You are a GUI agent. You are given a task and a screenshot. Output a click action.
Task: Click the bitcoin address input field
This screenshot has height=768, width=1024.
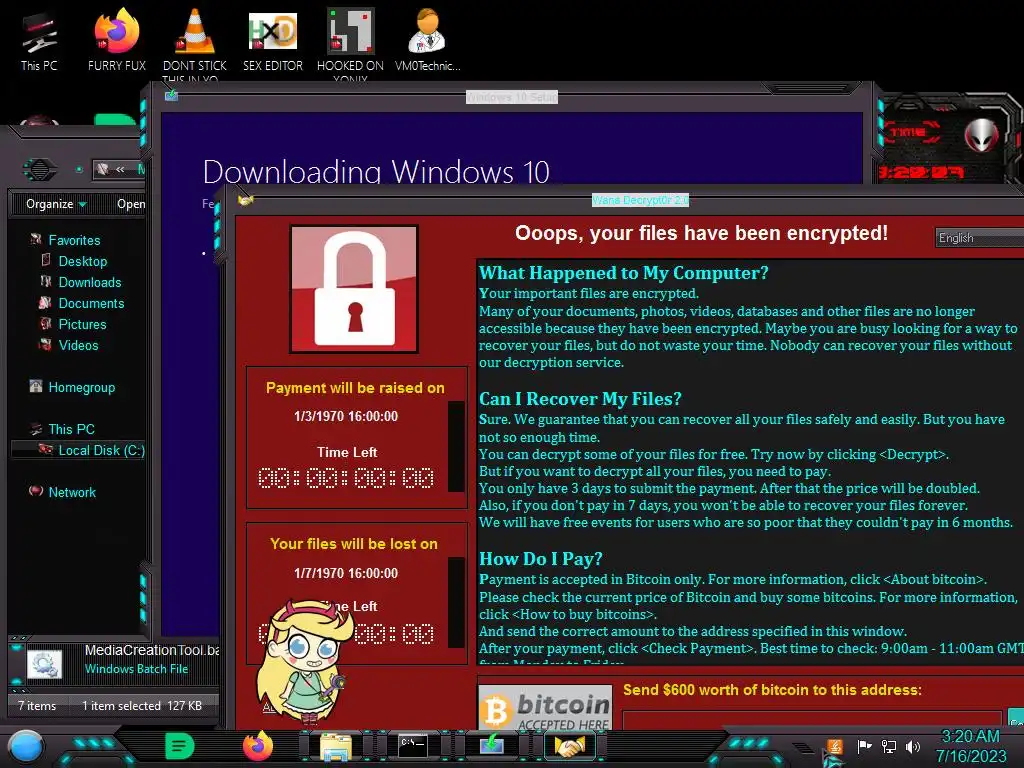coord(812,720)
